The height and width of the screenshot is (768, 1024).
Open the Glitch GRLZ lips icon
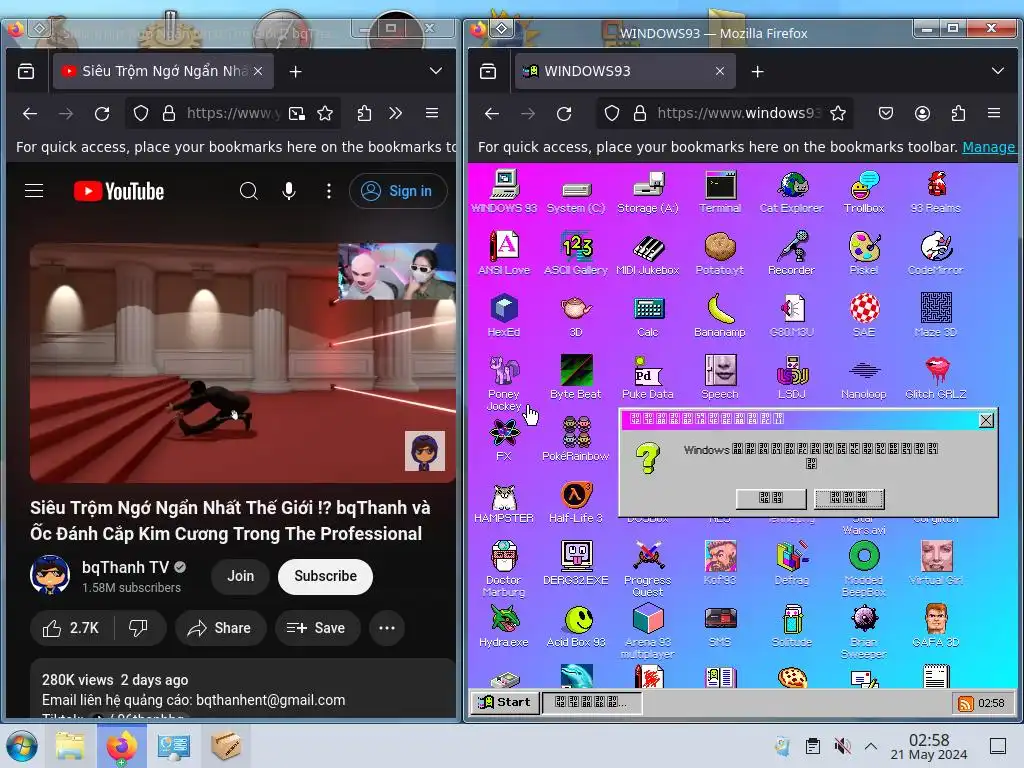tap(936, 377)
